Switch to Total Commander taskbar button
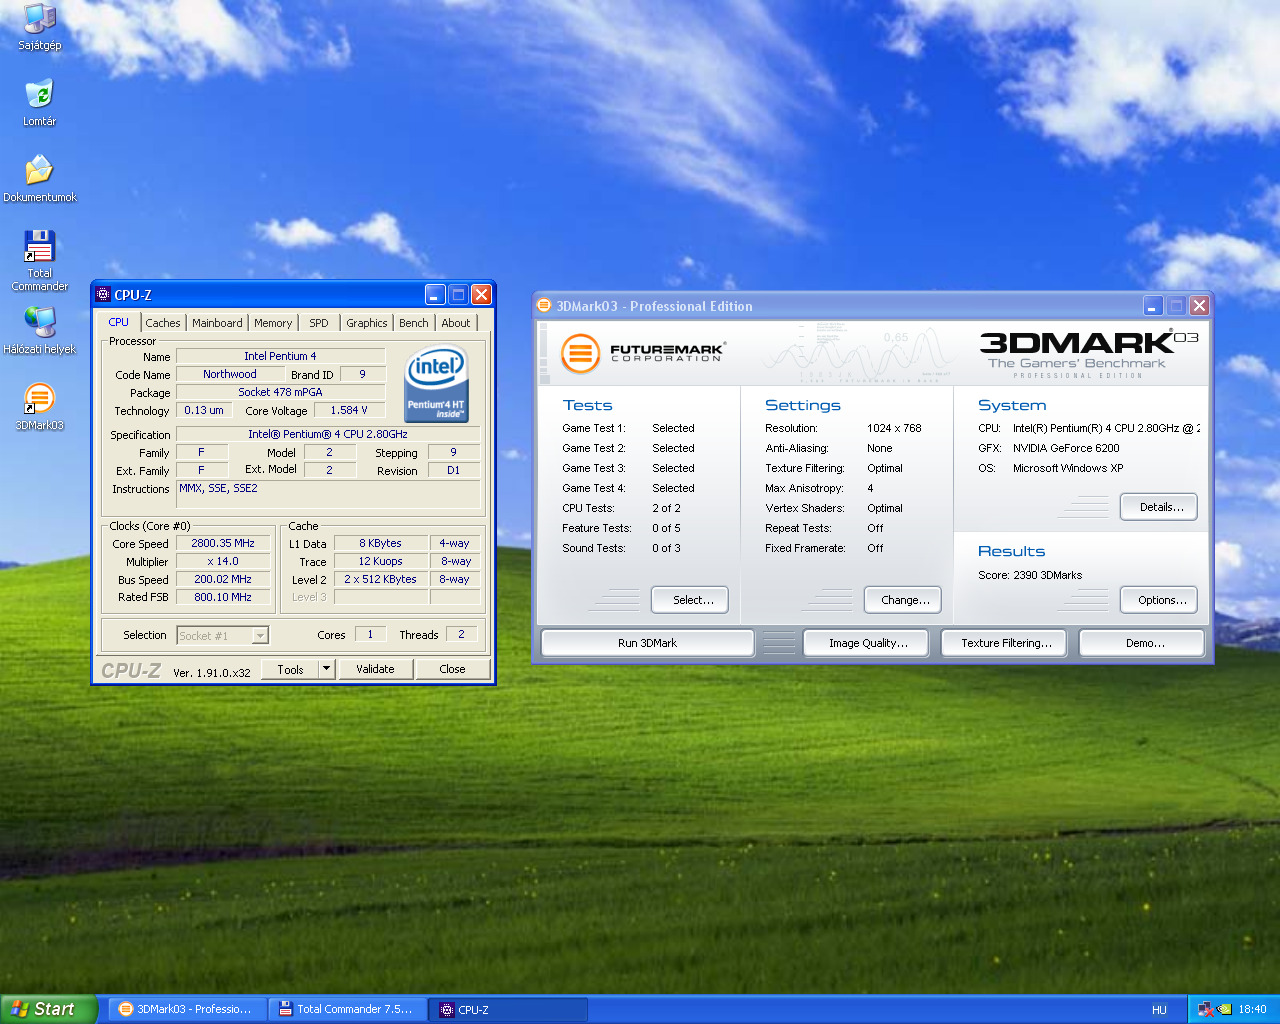Image resolution: width=1280 pixels, height=1024 pixels. pyautogui.click(x=347, y=1009)
